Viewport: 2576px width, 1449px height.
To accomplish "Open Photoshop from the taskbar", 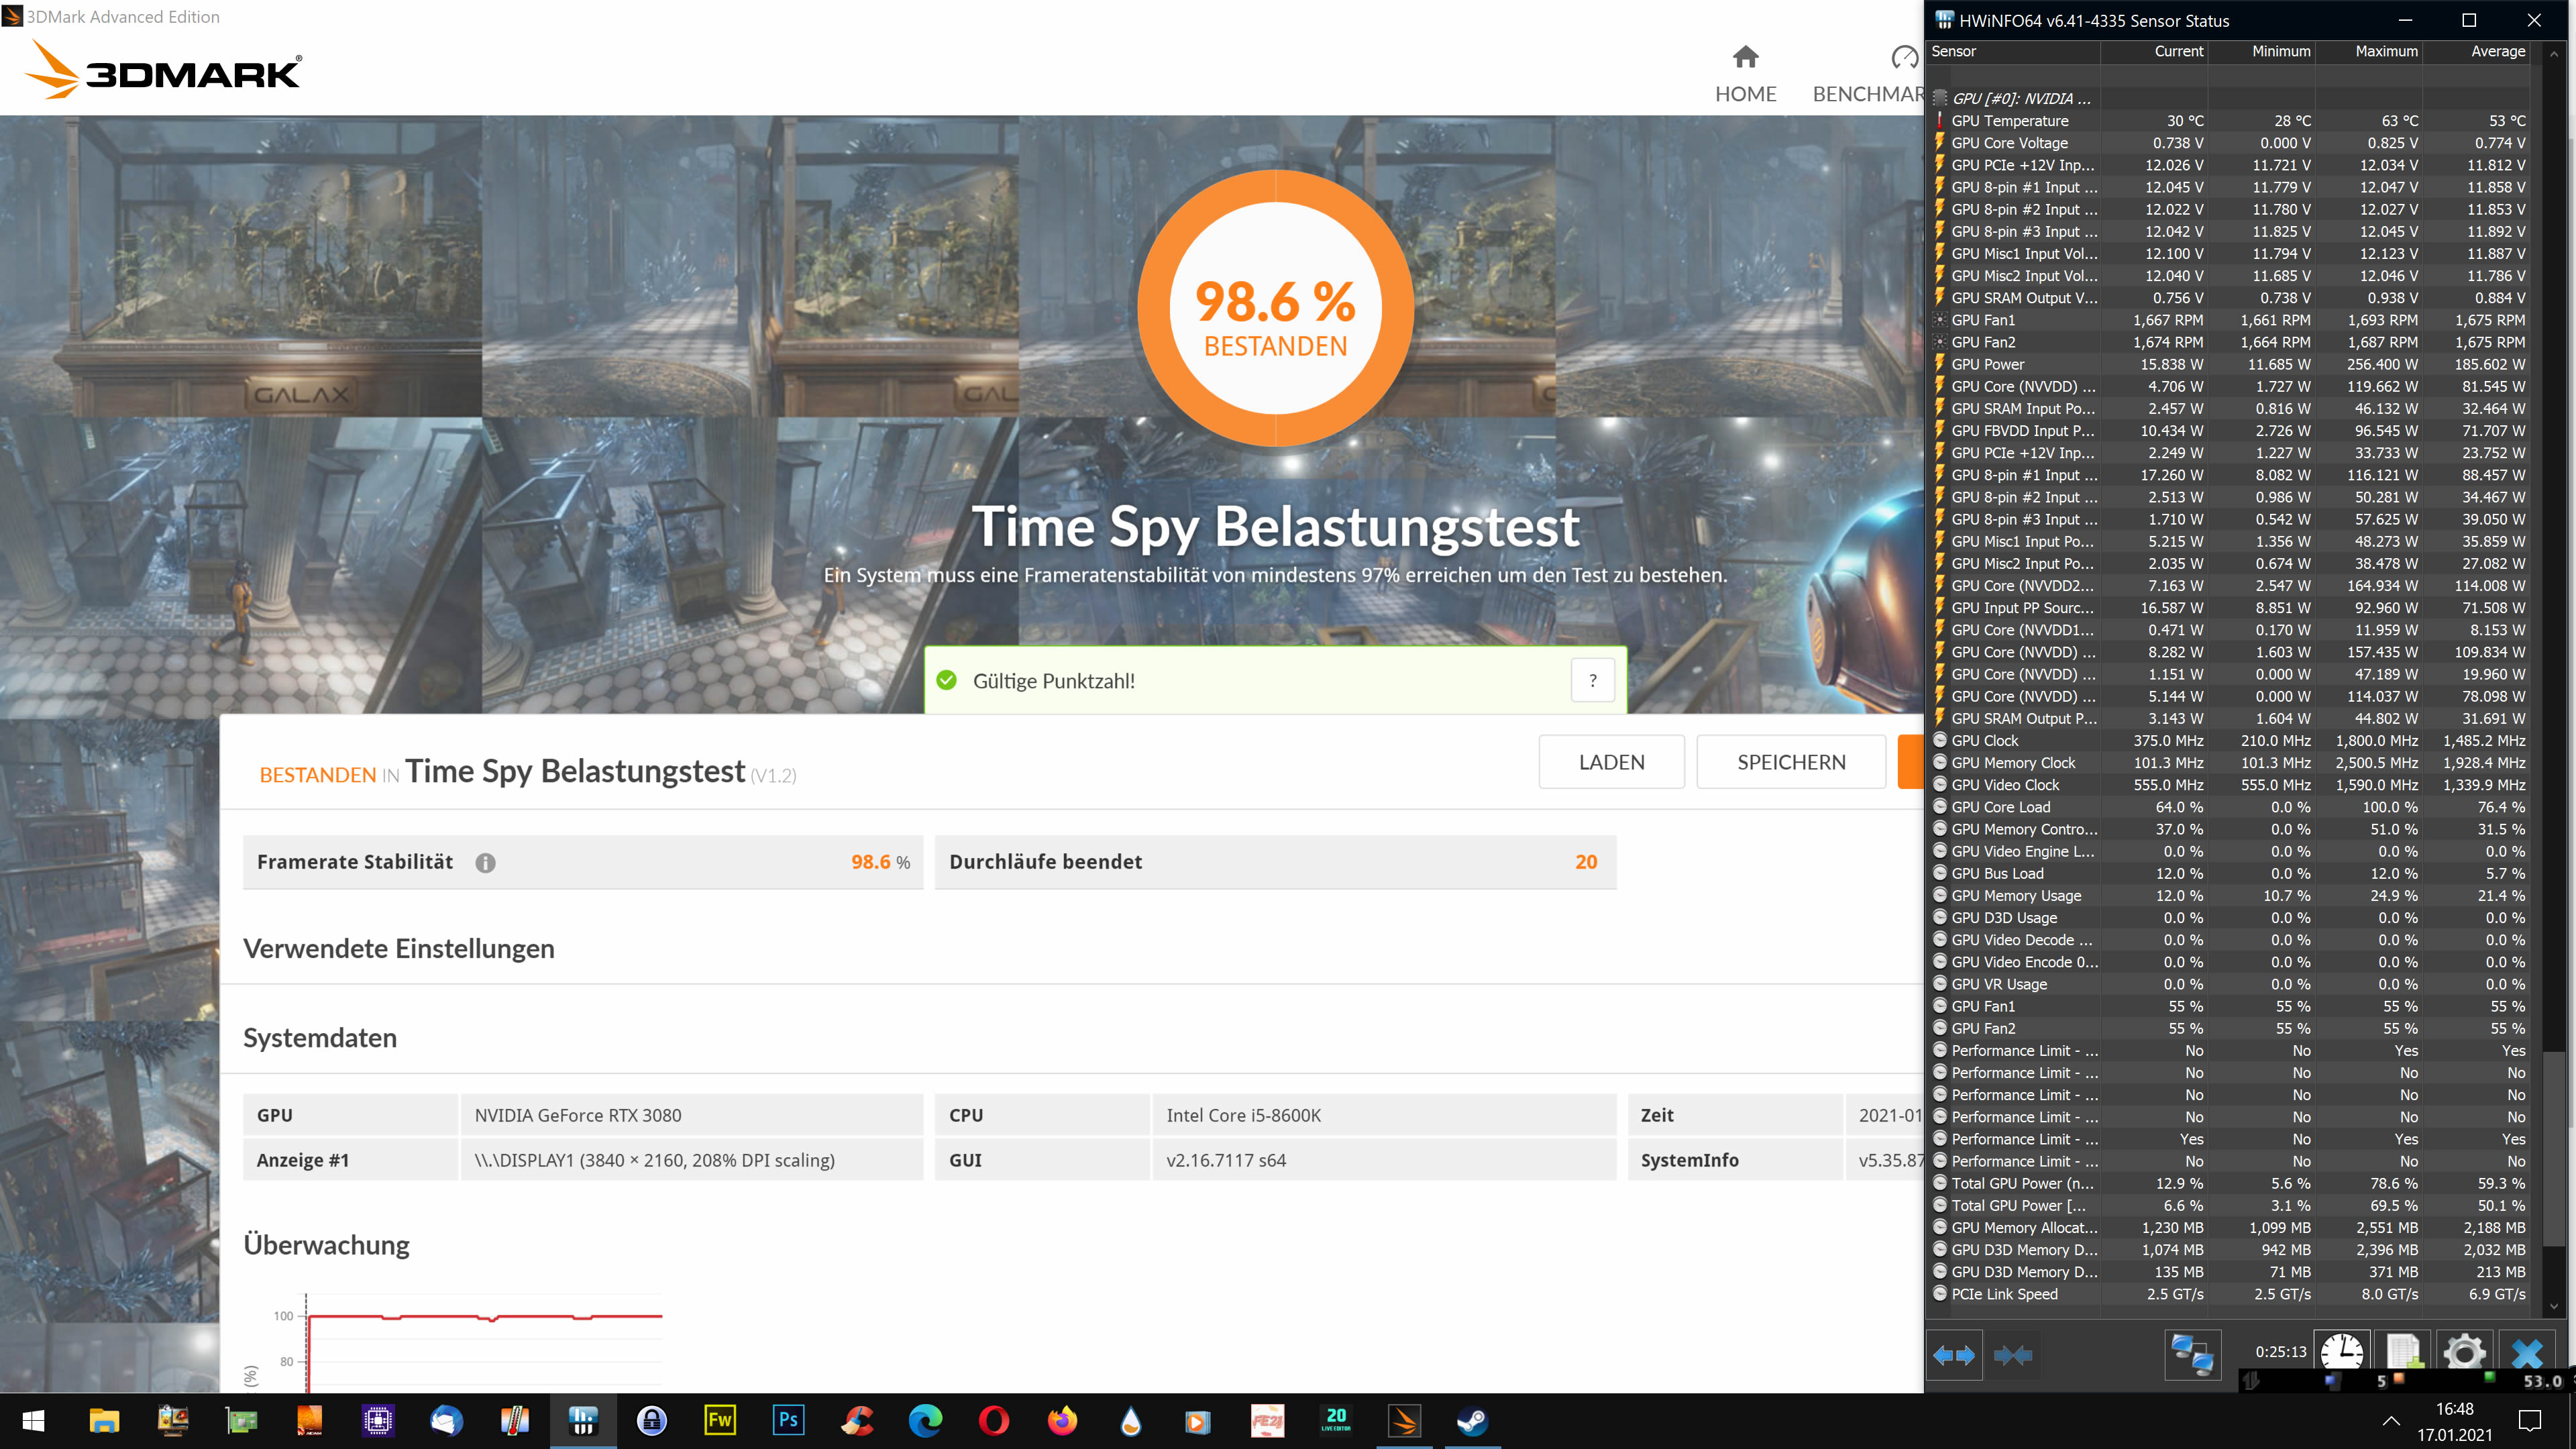I will click(790, 1420).
